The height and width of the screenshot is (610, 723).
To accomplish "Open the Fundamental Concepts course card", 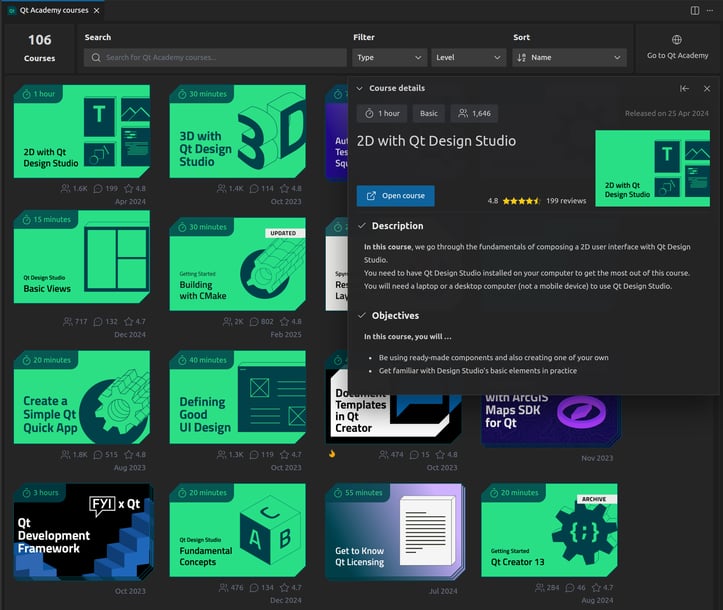I will (x=237, y=530).
